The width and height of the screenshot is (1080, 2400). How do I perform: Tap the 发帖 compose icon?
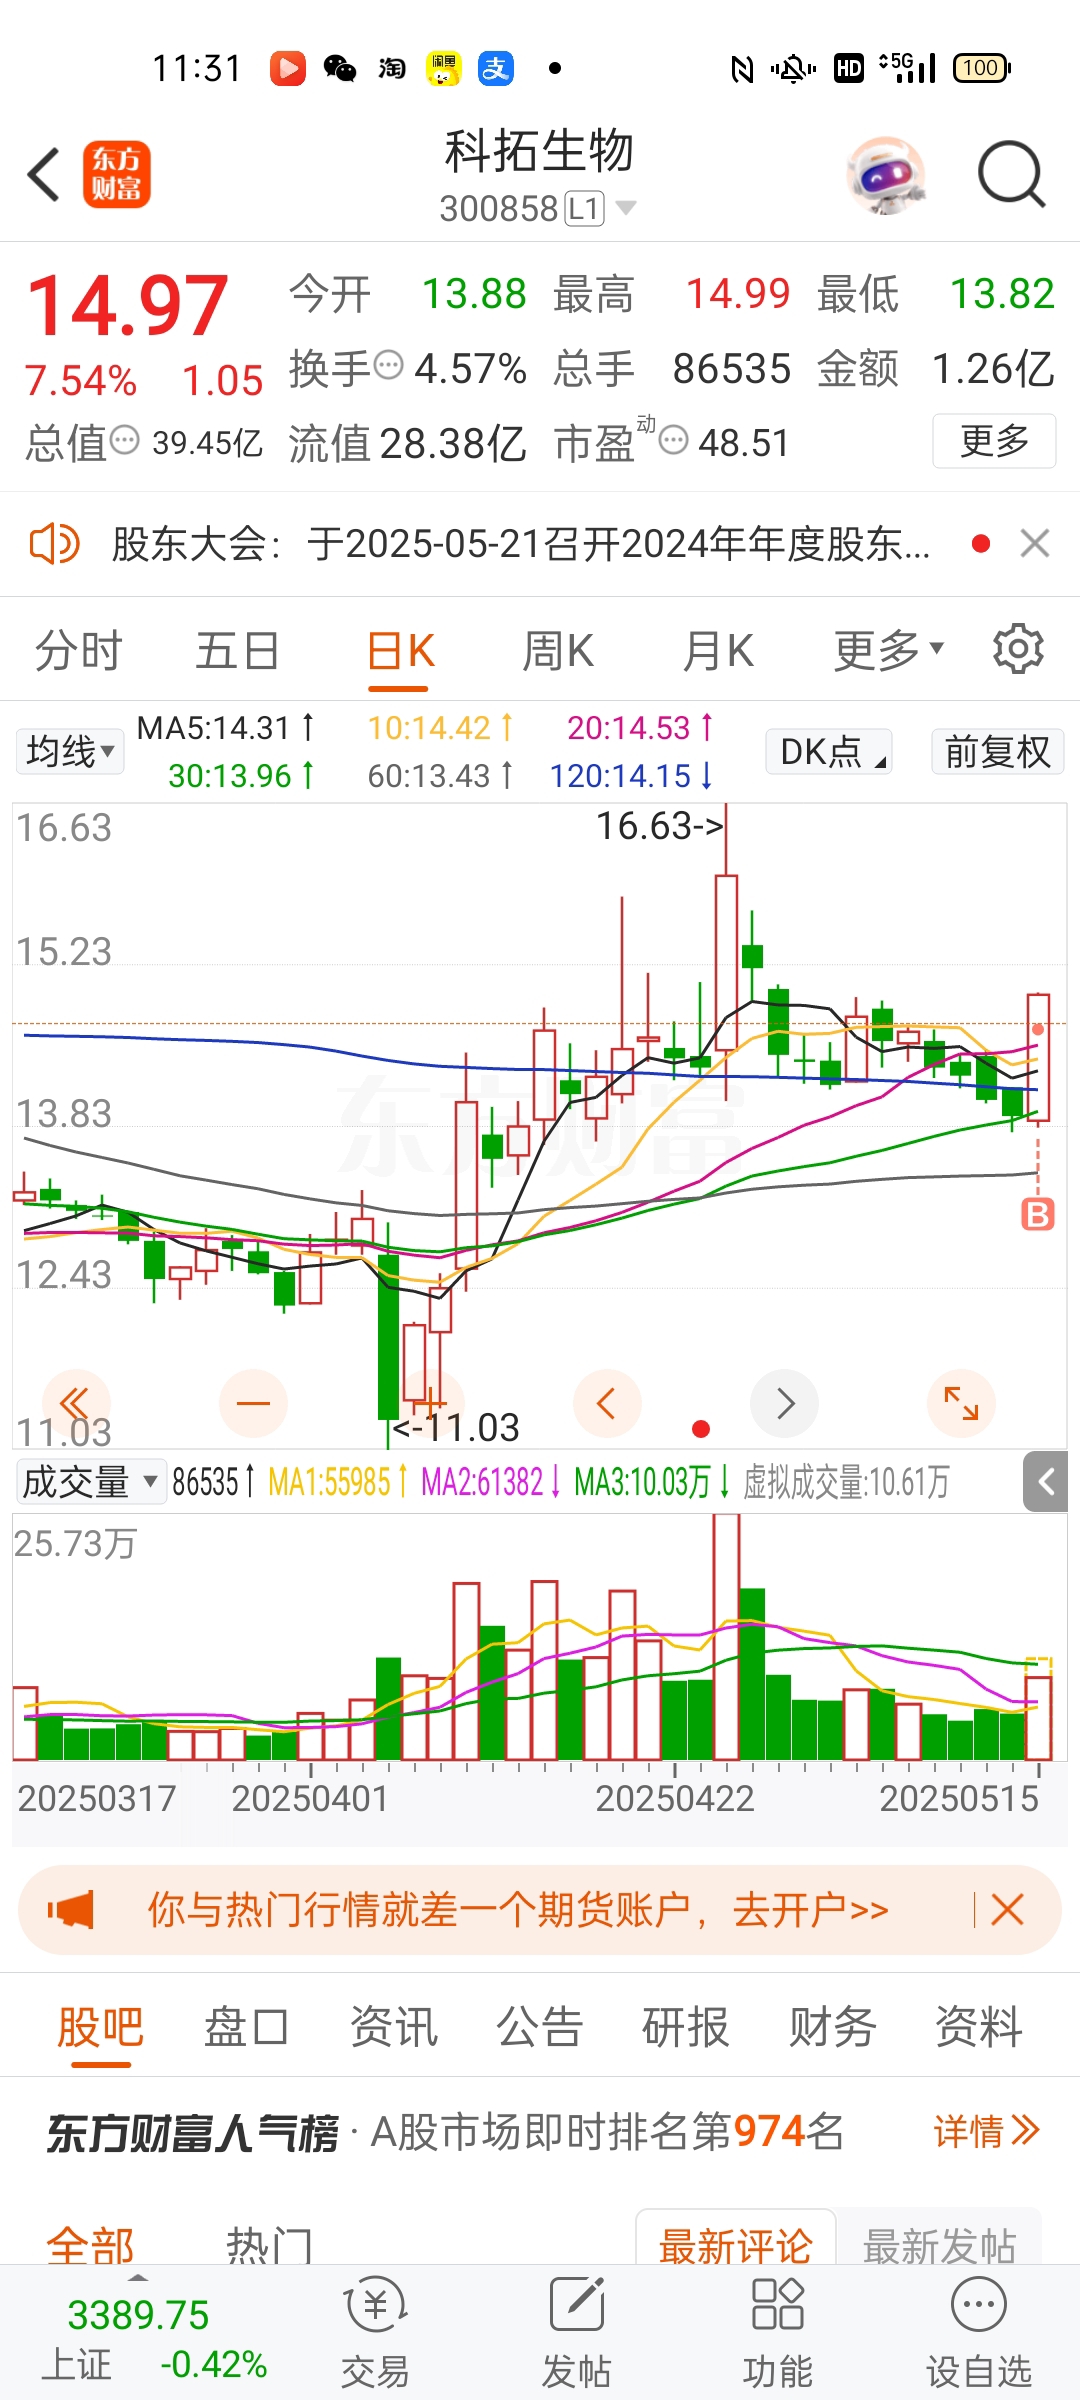577,2334
